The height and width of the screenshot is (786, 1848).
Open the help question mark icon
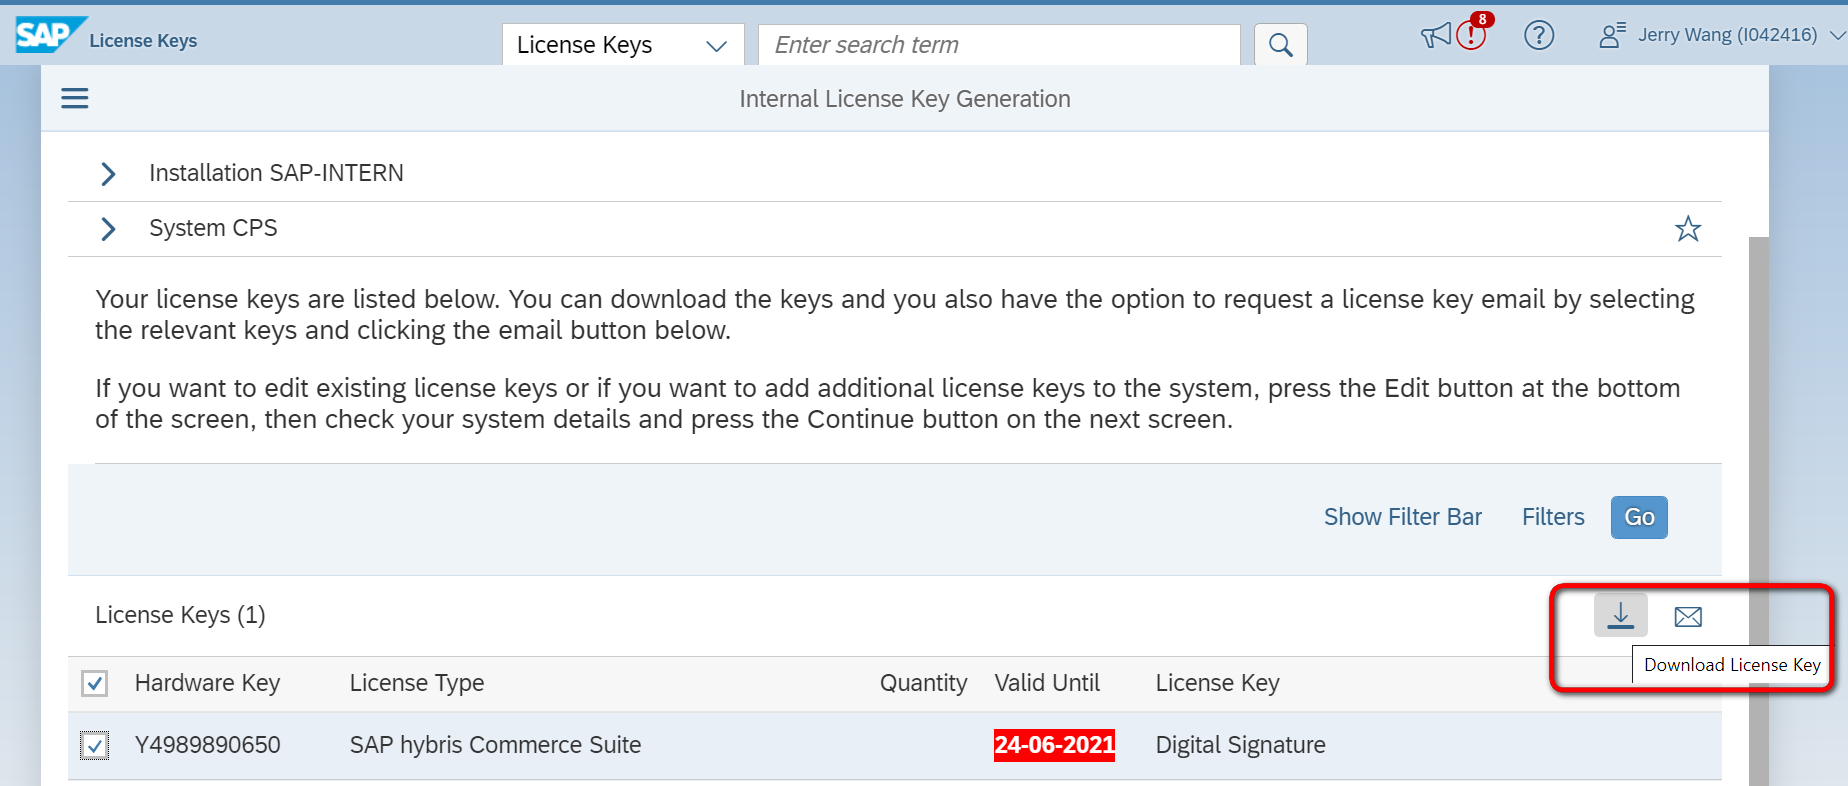click(1538, 36)
